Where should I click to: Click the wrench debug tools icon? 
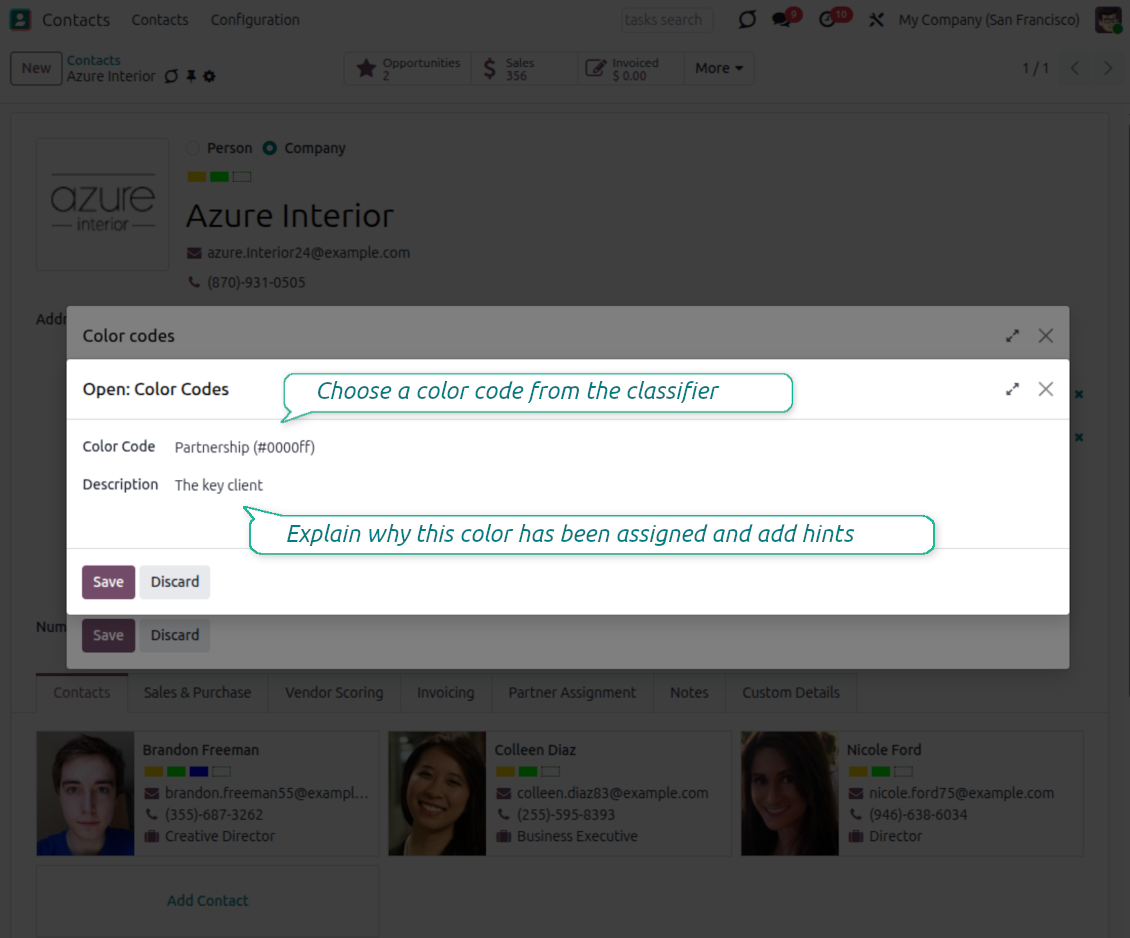pyautogui.click(x=876, y=20)
